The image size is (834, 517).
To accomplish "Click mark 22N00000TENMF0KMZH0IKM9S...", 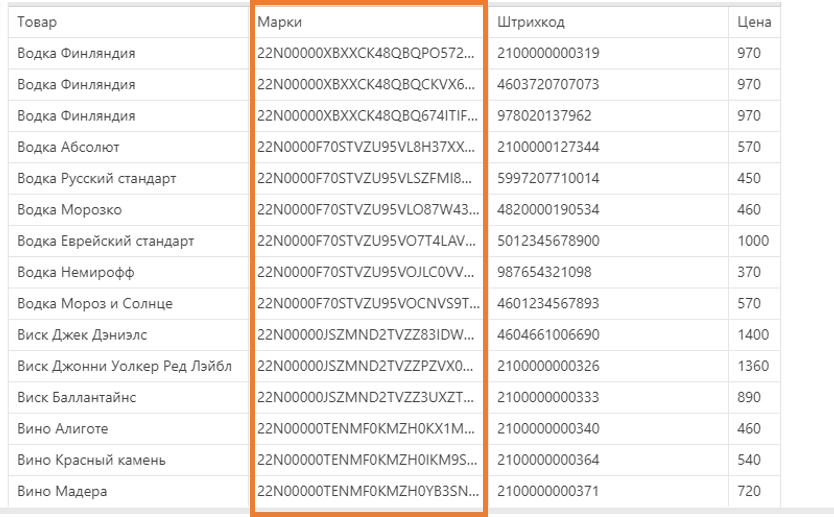I will [x=367, y=460].
